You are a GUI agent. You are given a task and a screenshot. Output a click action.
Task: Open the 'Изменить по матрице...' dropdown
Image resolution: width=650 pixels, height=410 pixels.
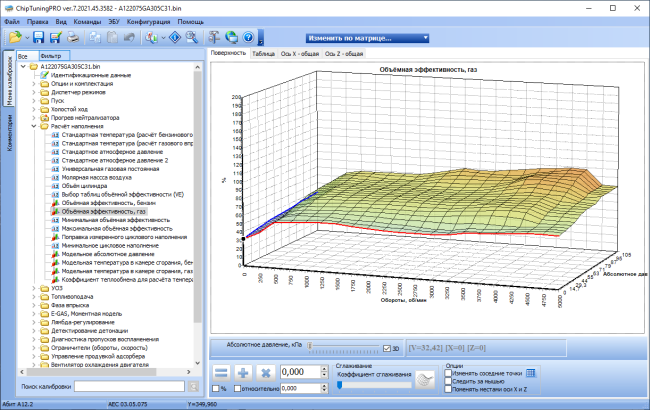coord(367,38)
